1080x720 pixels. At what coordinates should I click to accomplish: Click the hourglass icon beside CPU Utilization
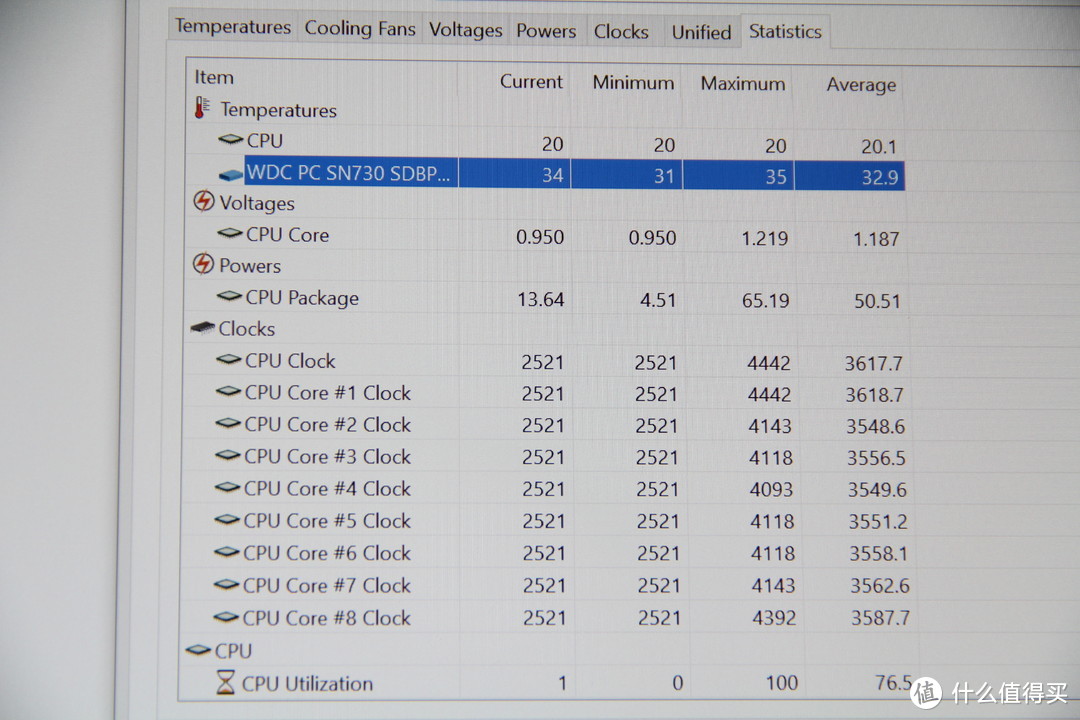pos(225,682)
